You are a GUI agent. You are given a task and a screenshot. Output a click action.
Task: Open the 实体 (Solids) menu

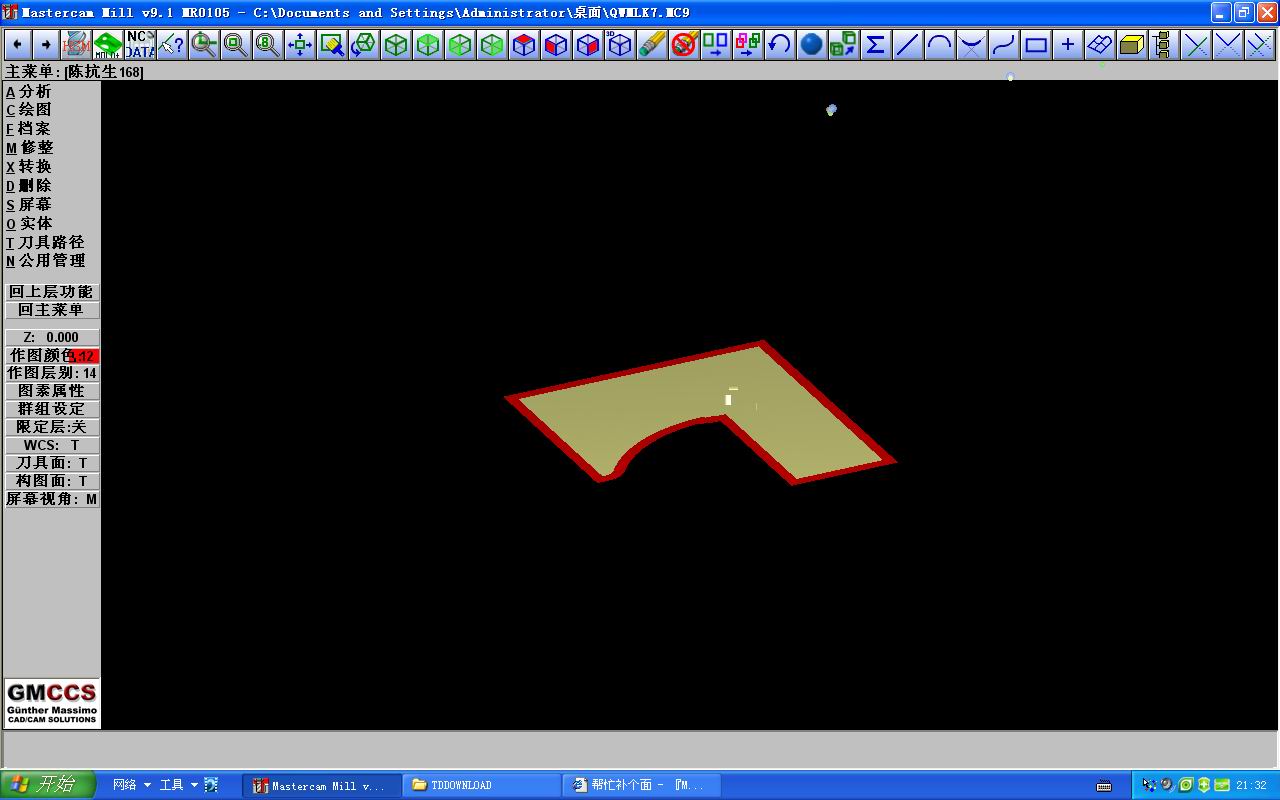tap(28, 224)
